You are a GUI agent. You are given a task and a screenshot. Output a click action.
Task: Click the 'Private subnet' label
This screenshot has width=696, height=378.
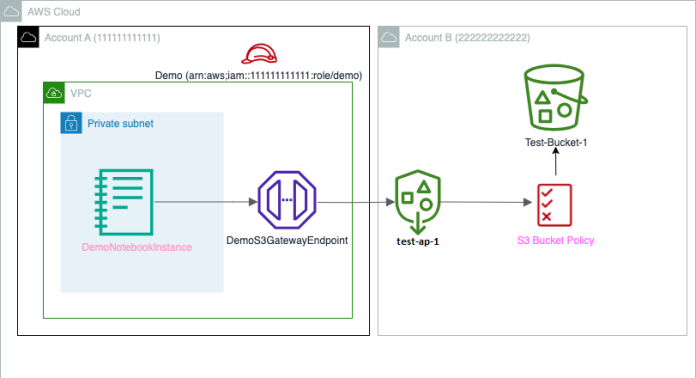point(120,123)
